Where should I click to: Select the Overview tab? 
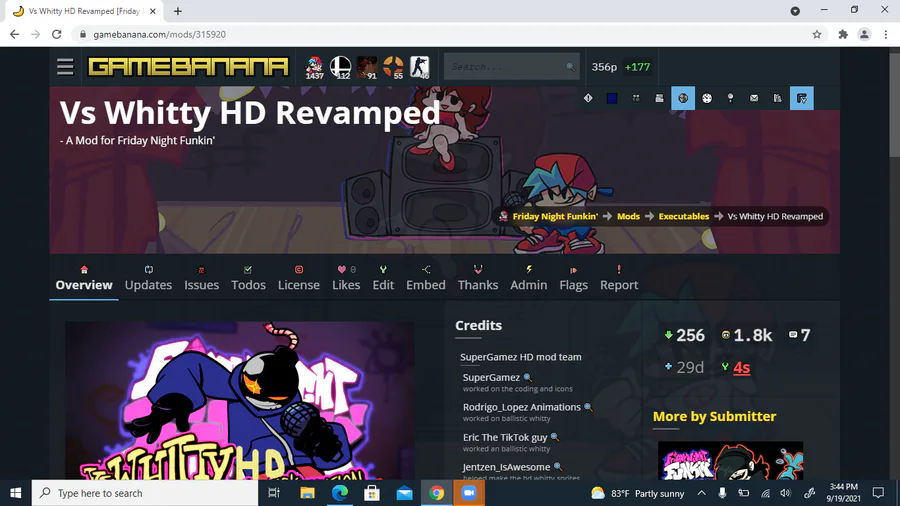[84, 278]
